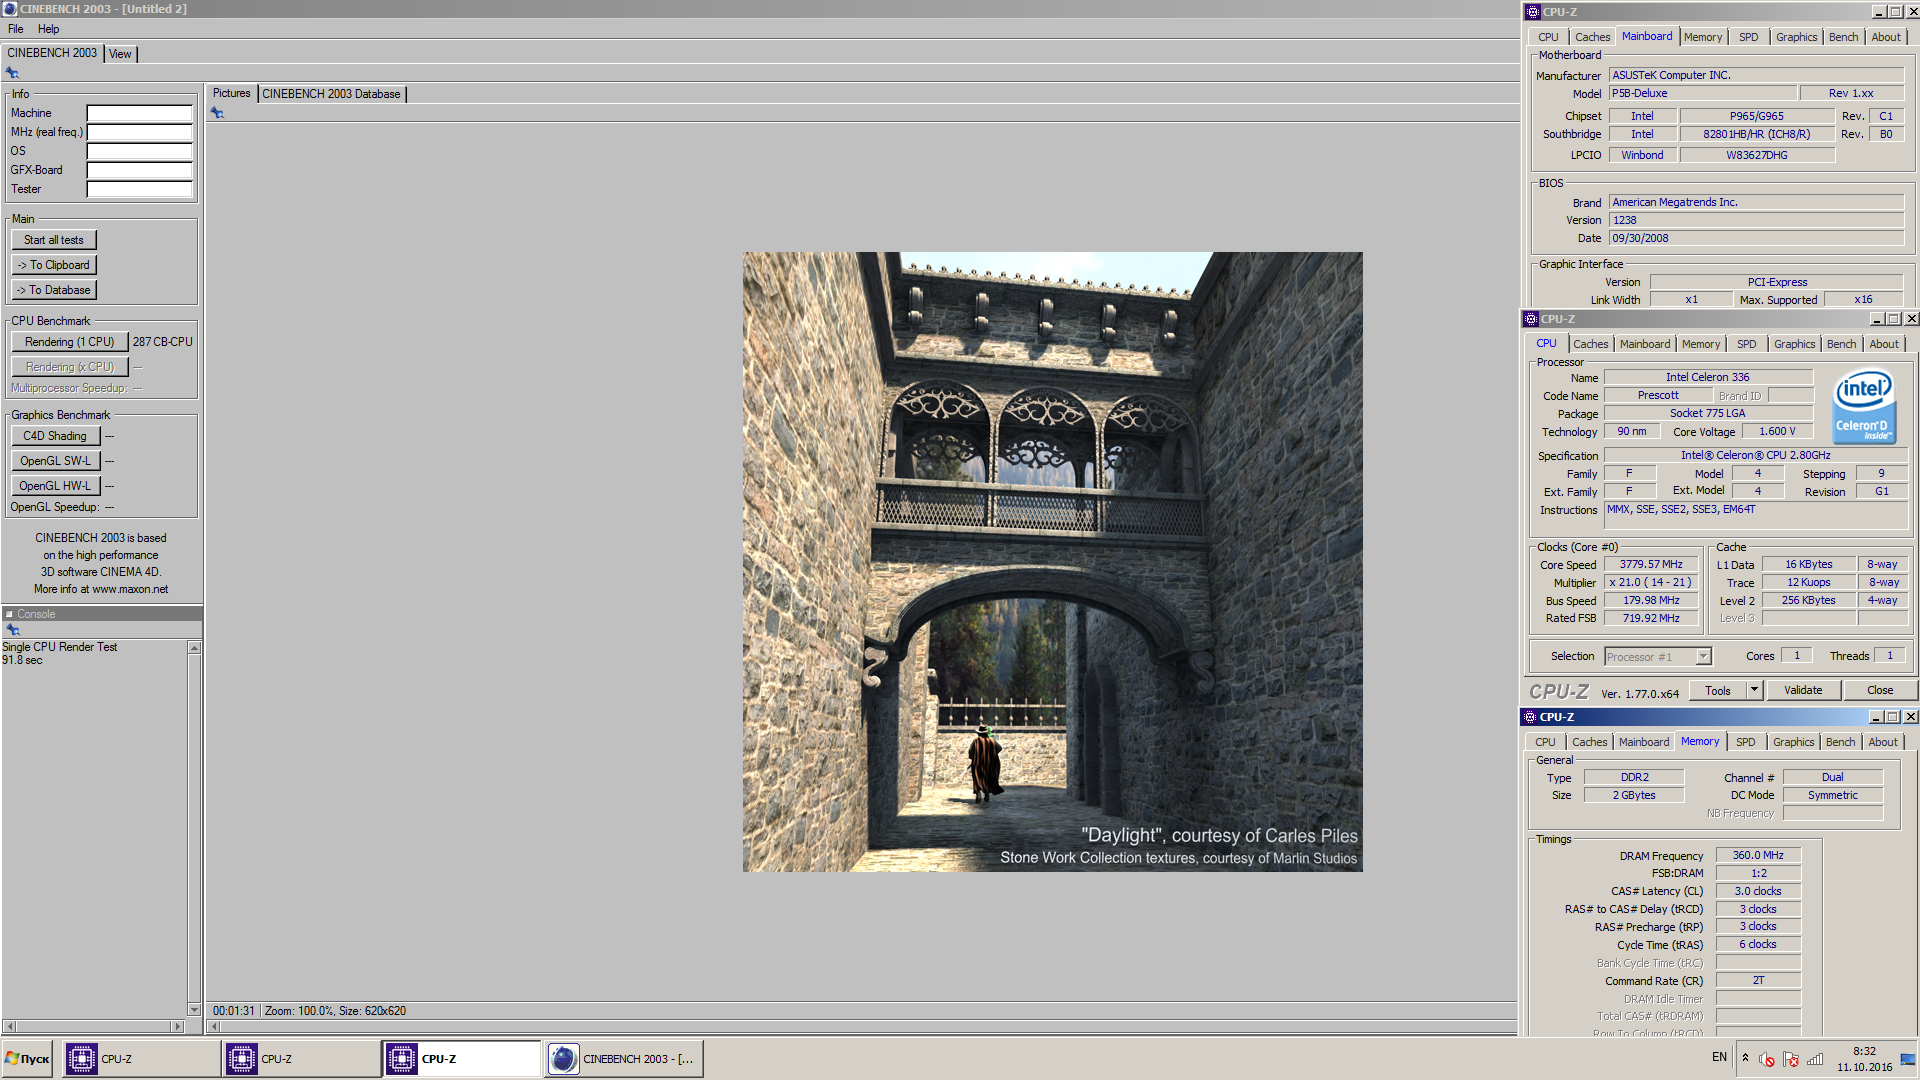Click the To Database button
Screen dimensions: 1920x1080
[x=54, y=290]
